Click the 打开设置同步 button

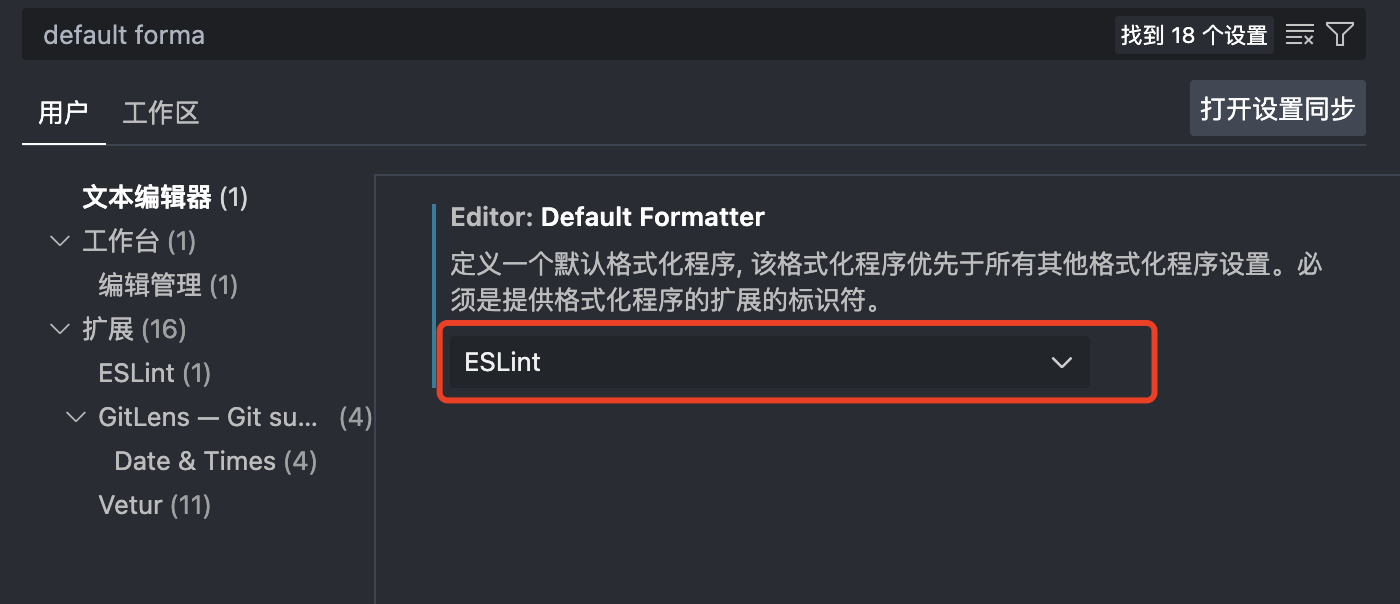(1277, 108)
